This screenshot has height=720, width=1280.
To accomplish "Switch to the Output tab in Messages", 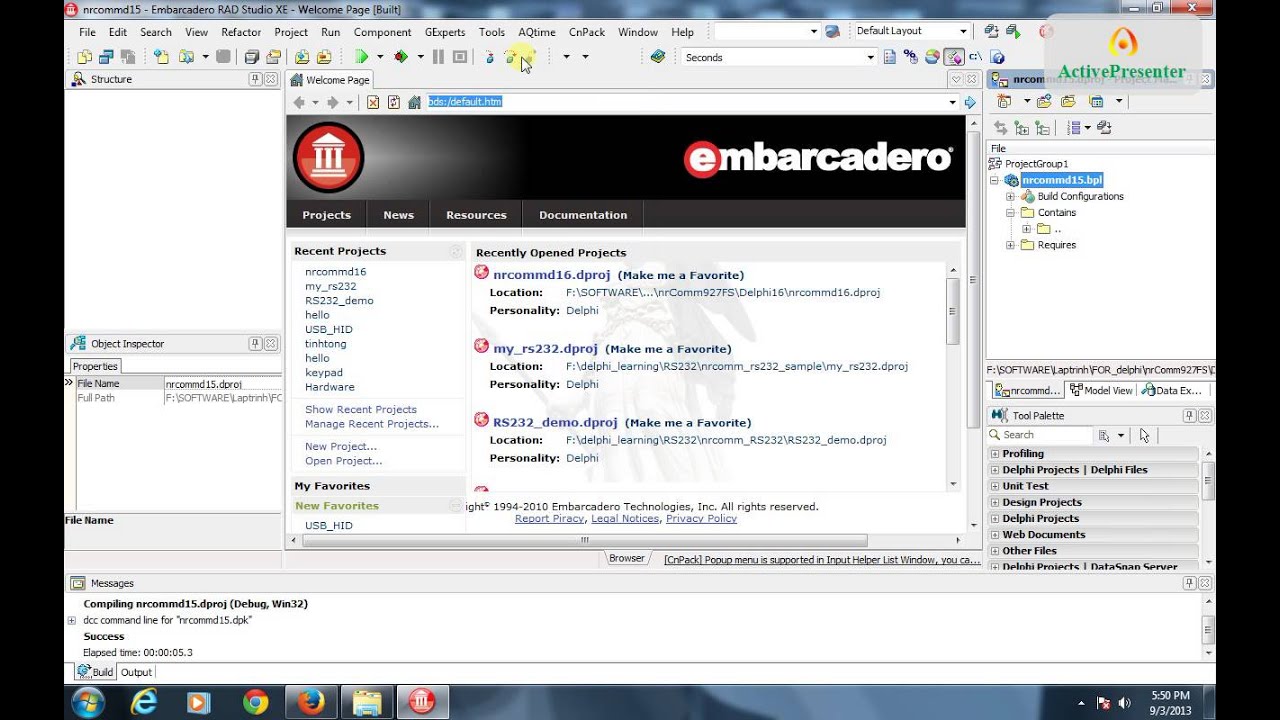I will point(136,673).
